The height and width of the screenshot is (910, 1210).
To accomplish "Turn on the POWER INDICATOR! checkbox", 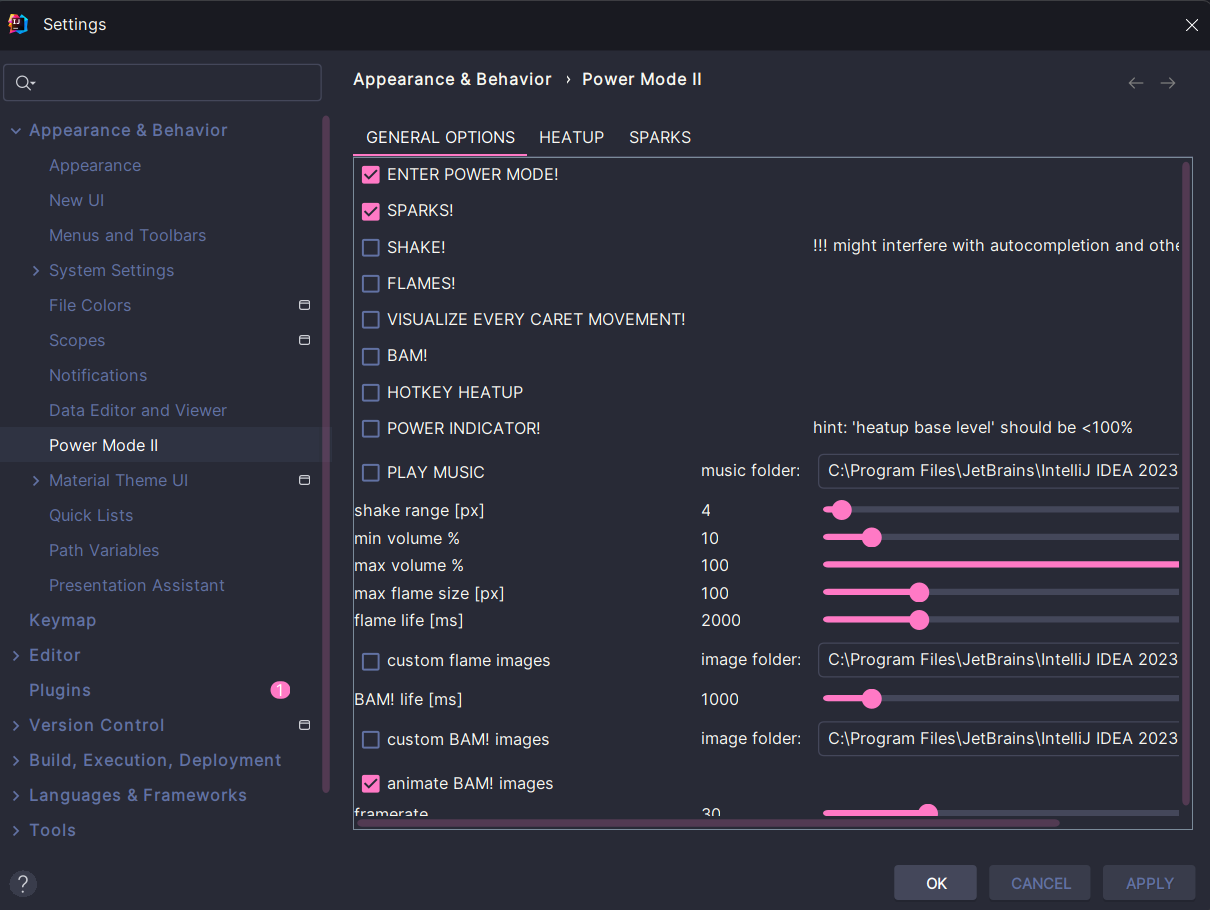I will point(371,429).
